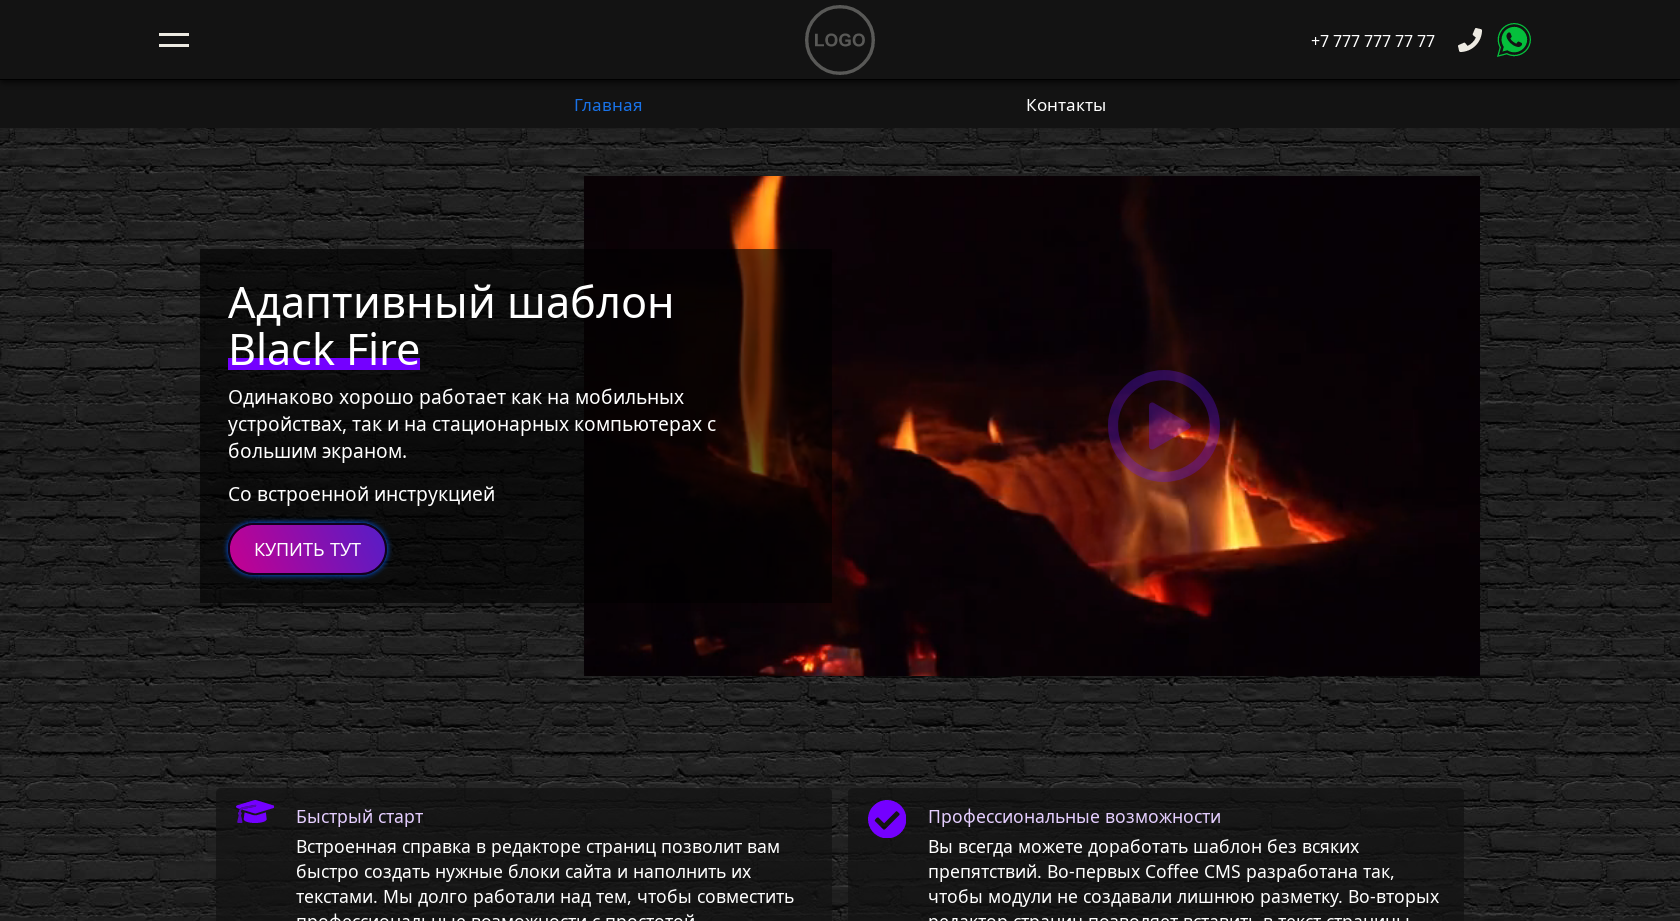Open the Контакты menu item
Screen dimensions: 1680x921
(1066, 105)
